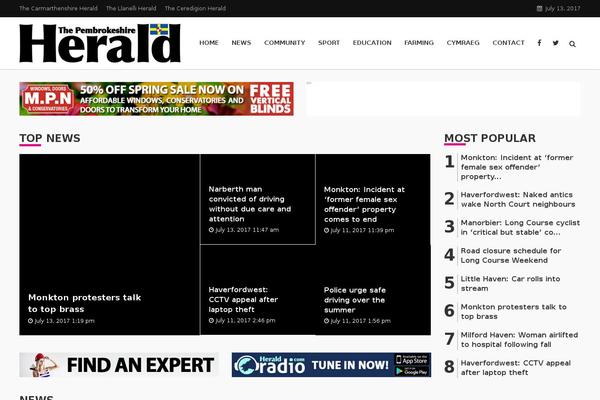This screenshot has width=600, height=400.
Task: Click the search magnifier icon
Action: click(x=572, y=44)
